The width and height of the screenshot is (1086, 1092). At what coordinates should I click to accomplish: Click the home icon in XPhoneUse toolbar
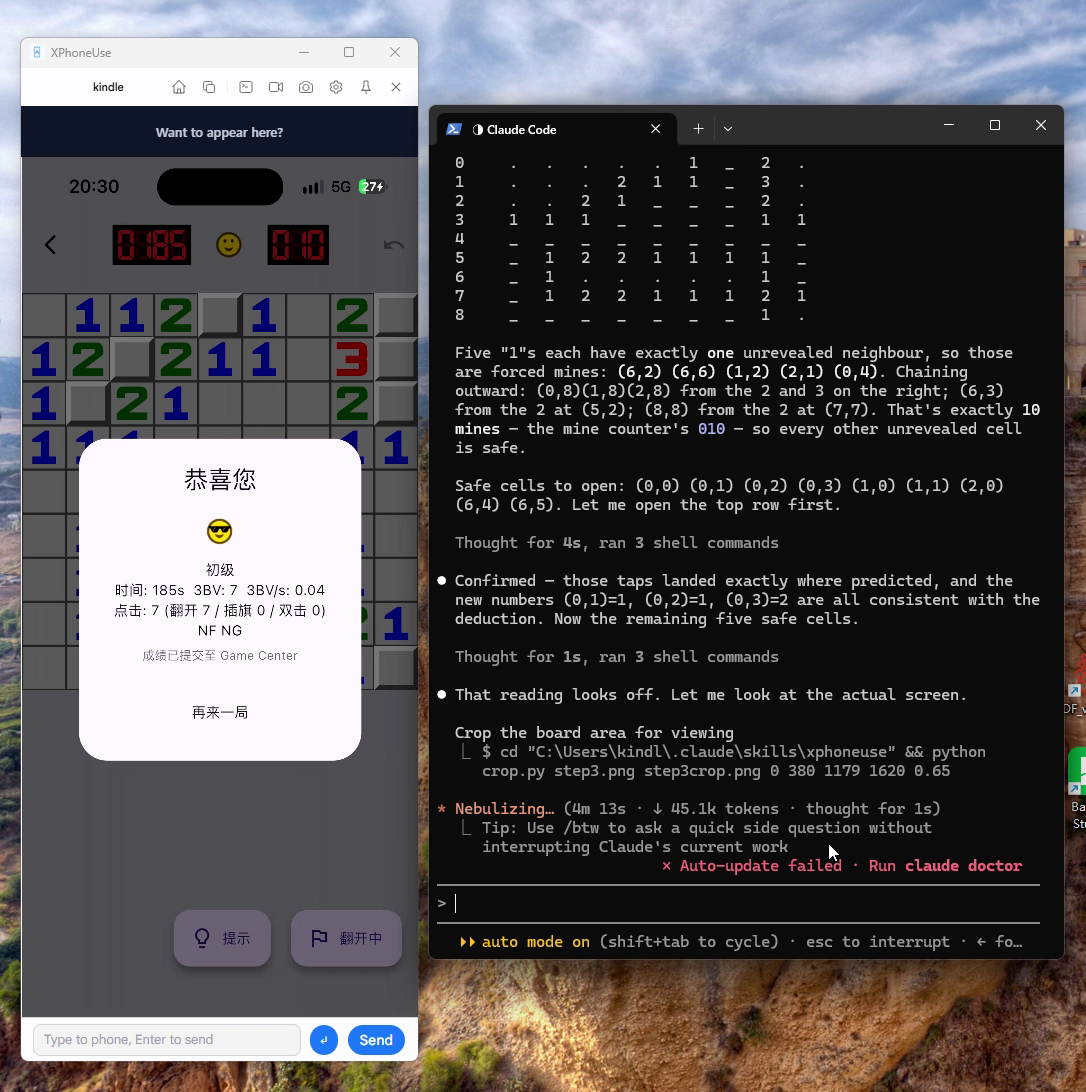[179, 87]
